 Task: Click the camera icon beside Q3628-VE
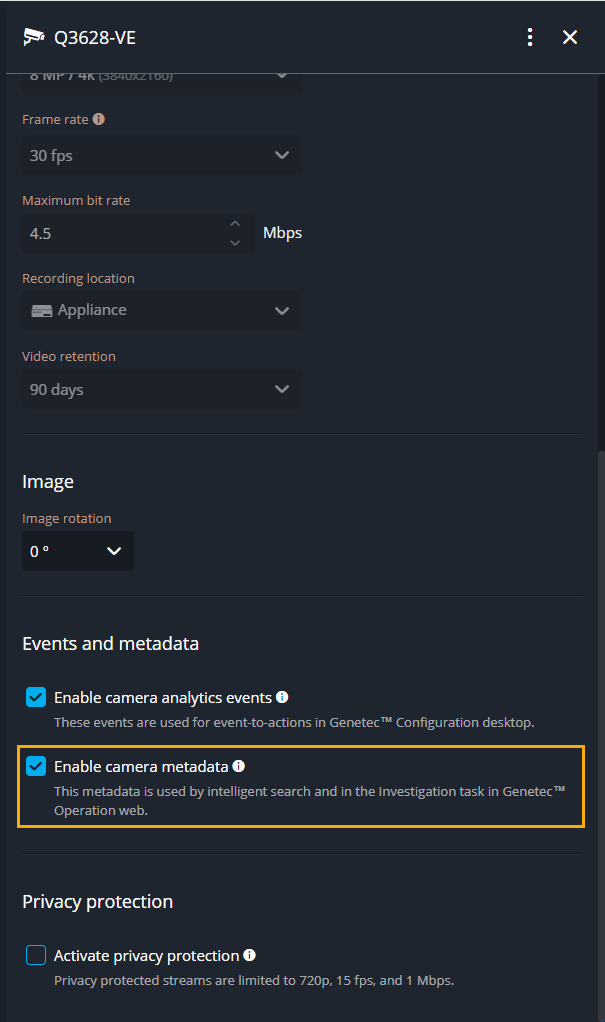point(32,36)
